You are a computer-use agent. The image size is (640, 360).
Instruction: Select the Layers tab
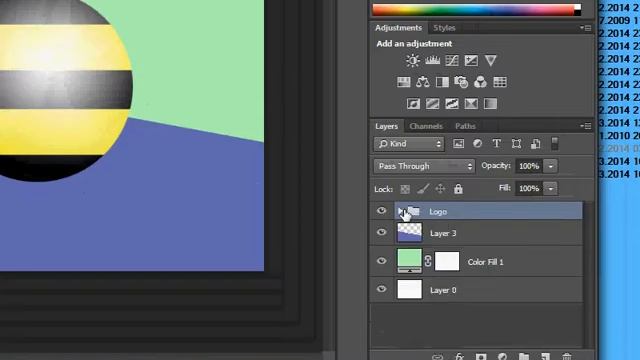[x=387, y=126]
